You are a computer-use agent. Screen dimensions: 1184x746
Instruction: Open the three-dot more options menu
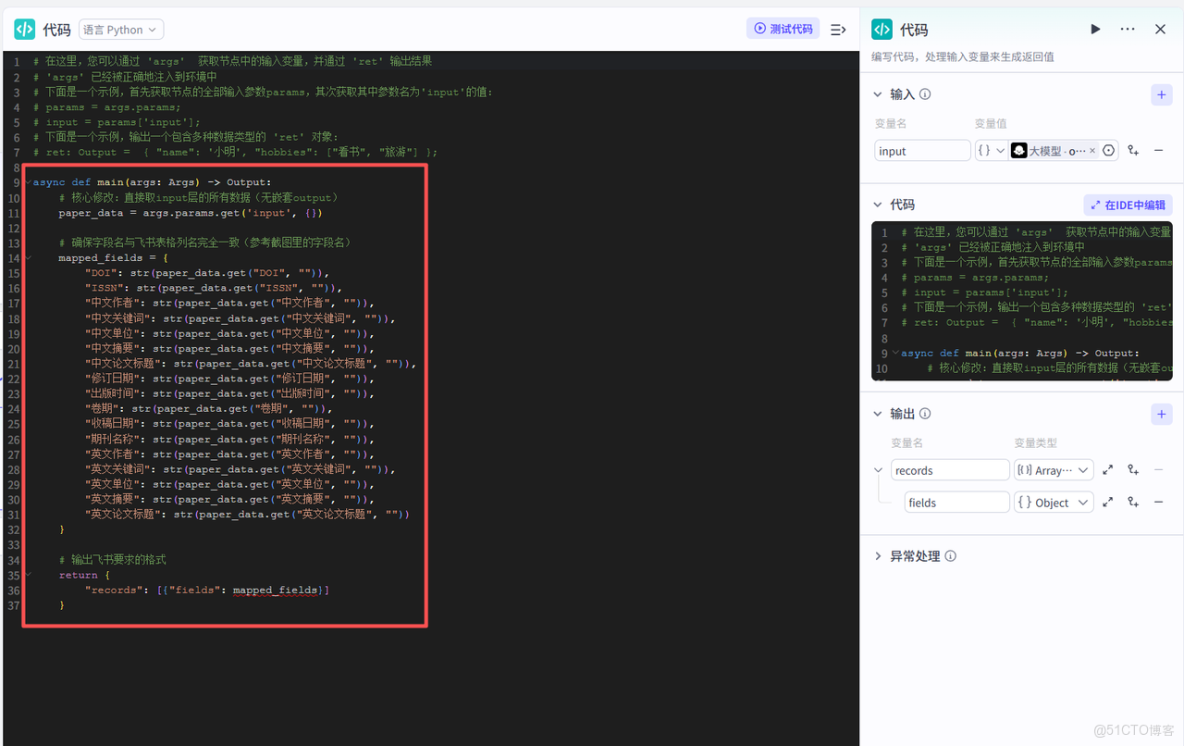click(1127, 29)
